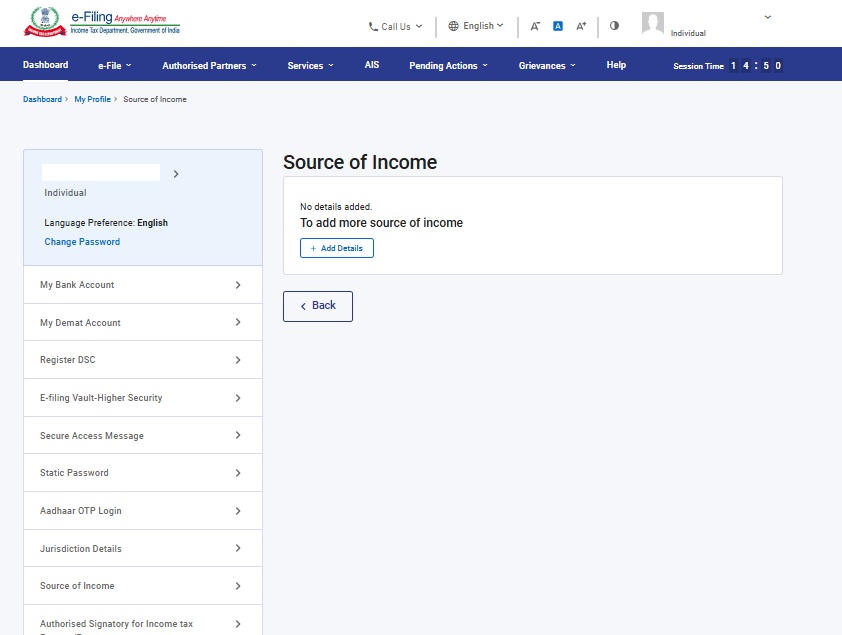Expand the user account dropdown chevron

click(768, 17)
